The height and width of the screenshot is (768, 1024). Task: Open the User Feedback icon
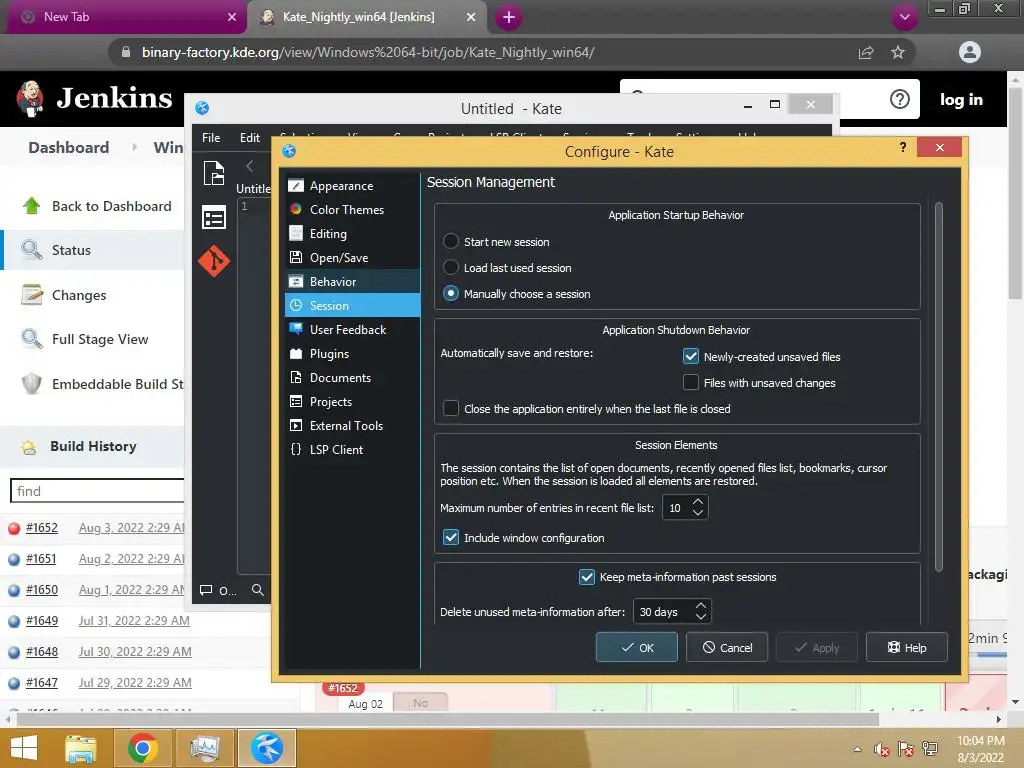coord(296,329)
